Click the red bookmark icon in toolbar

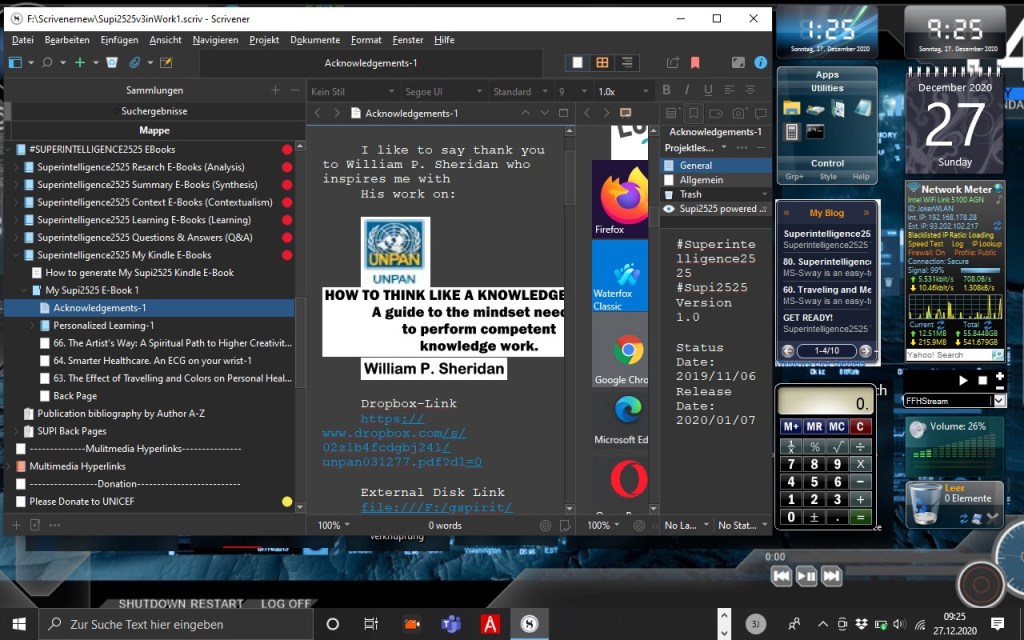pos(694,63)
